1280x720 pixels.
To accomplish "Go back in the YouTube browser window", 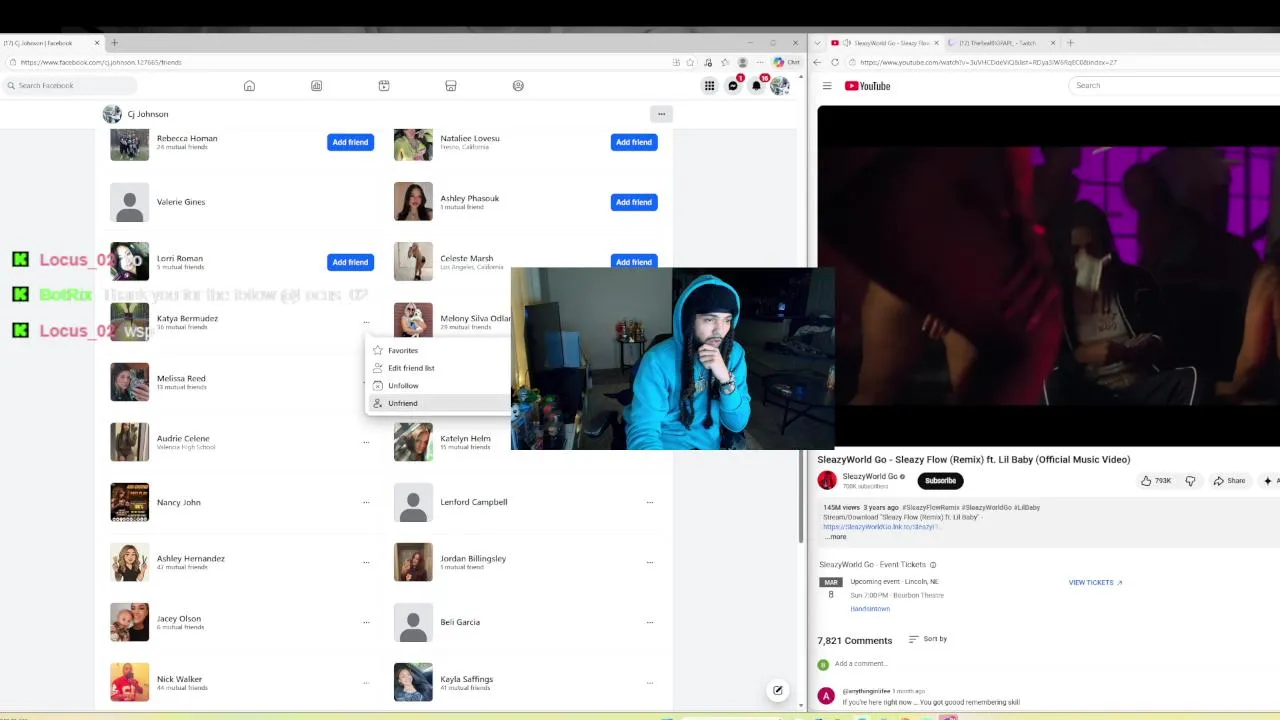I will pos(817,62).
